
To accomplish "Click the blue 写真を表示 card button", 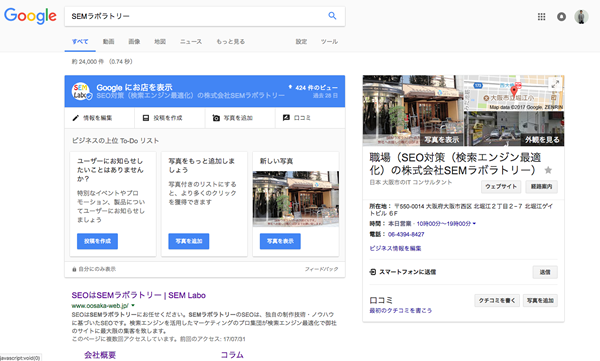I will [280, 241].
